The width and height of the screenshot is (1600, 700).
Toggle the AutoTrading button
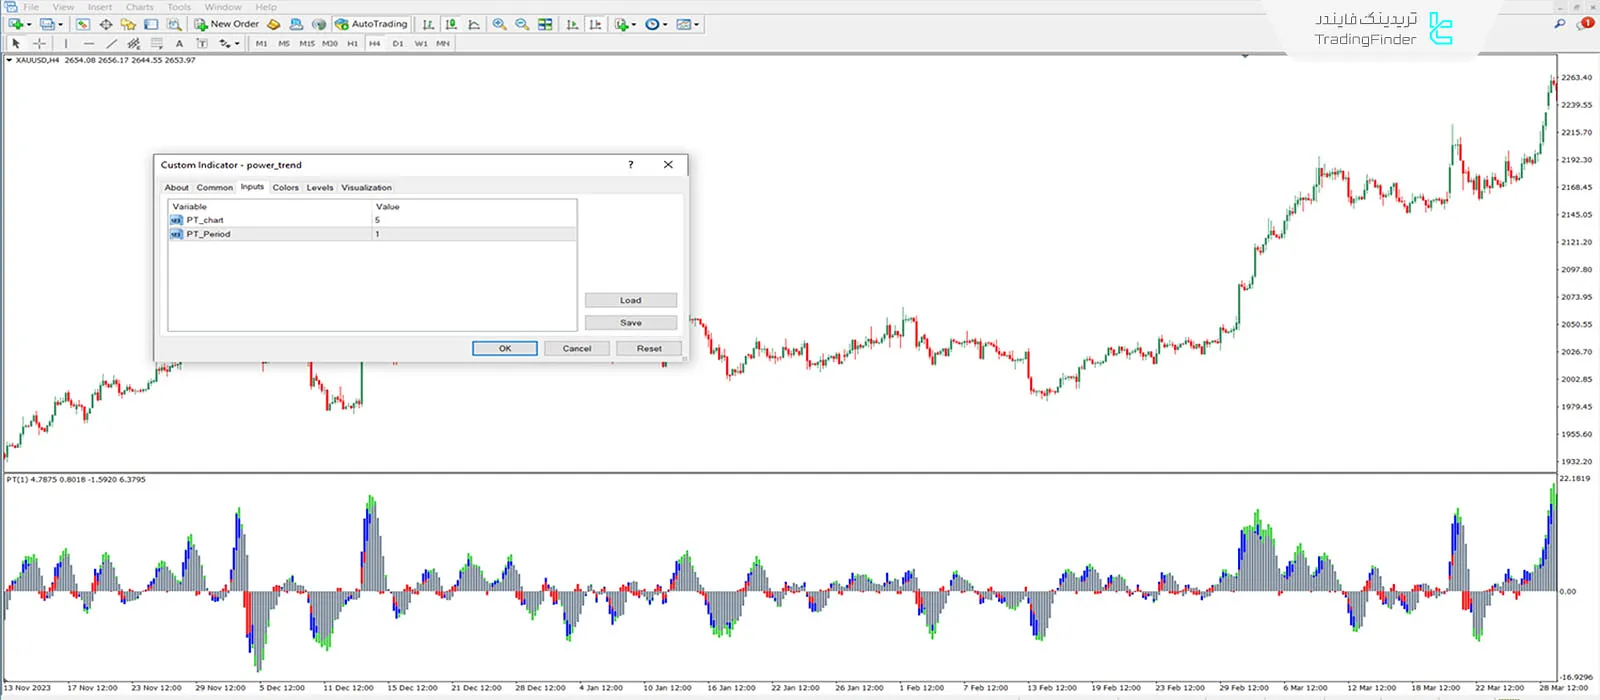pos(371,24)
